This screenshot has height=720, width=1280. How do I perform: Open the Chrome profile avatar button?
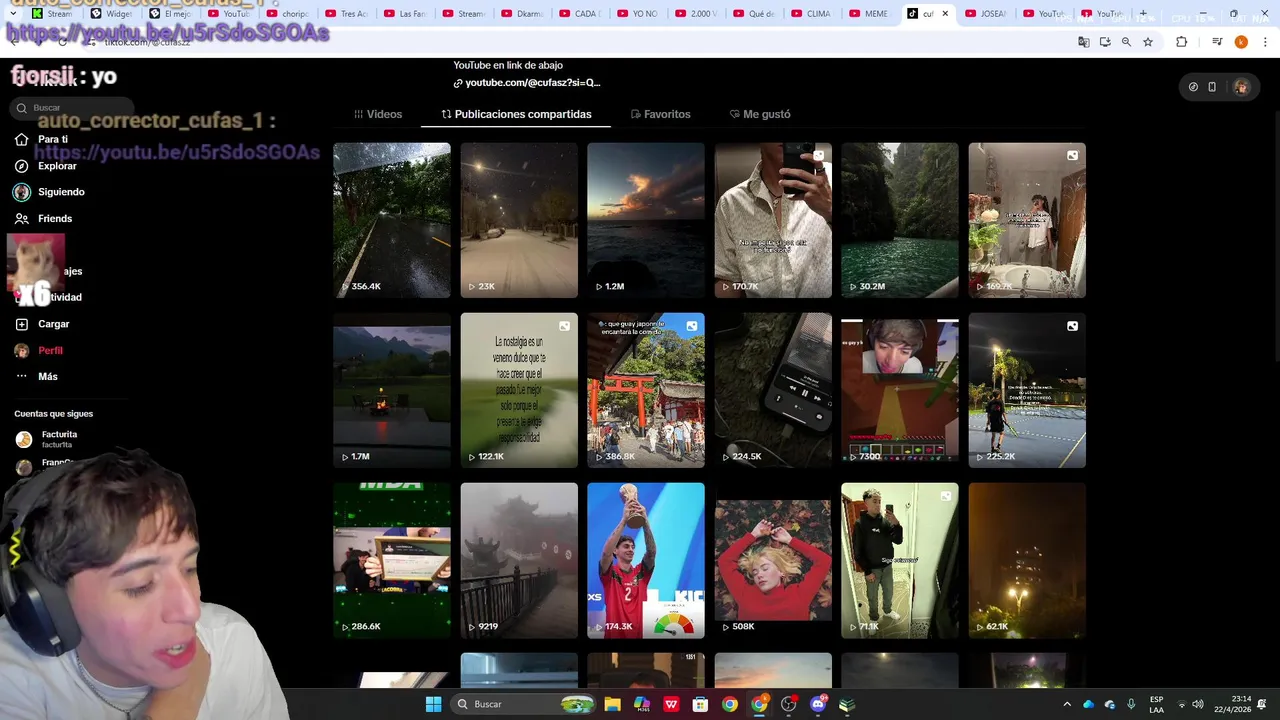(1241, 42)
